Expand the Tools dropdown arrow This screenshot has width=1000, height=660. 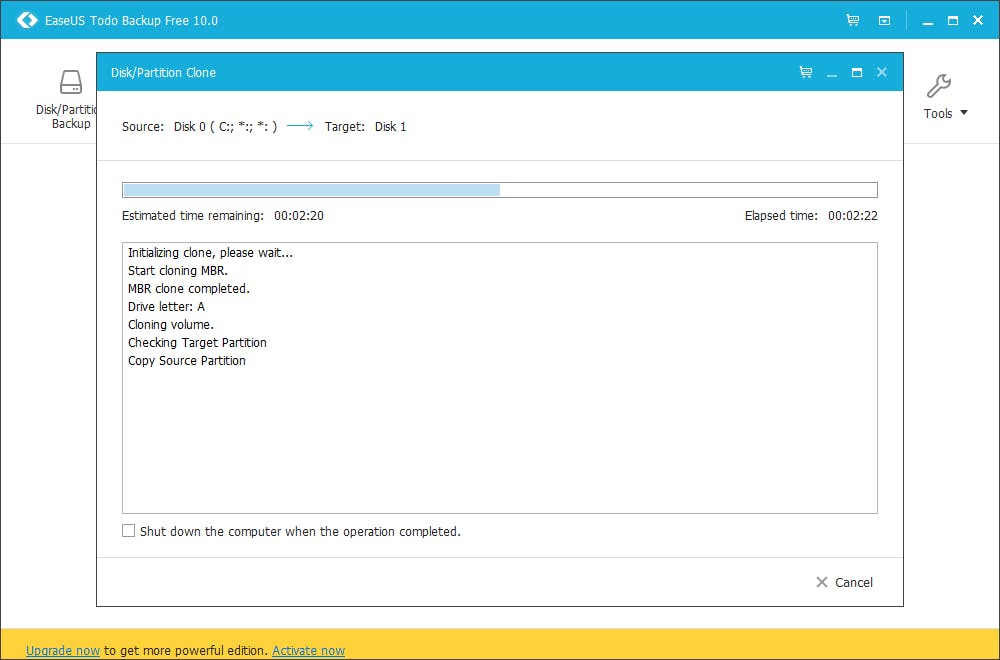pos(964,113)
